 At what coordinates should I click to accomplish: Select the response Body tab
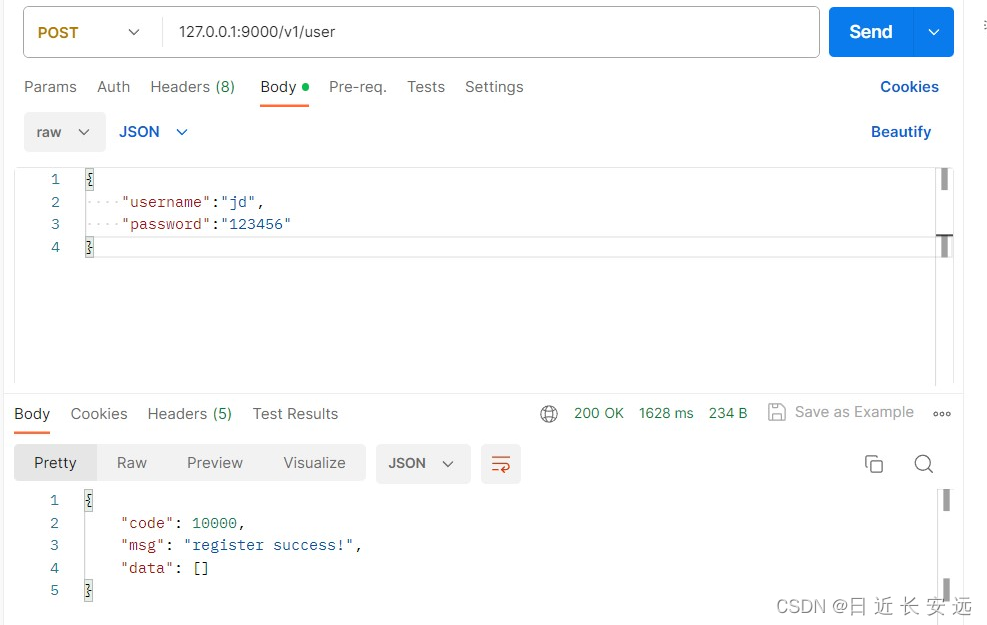click(32, 414)
